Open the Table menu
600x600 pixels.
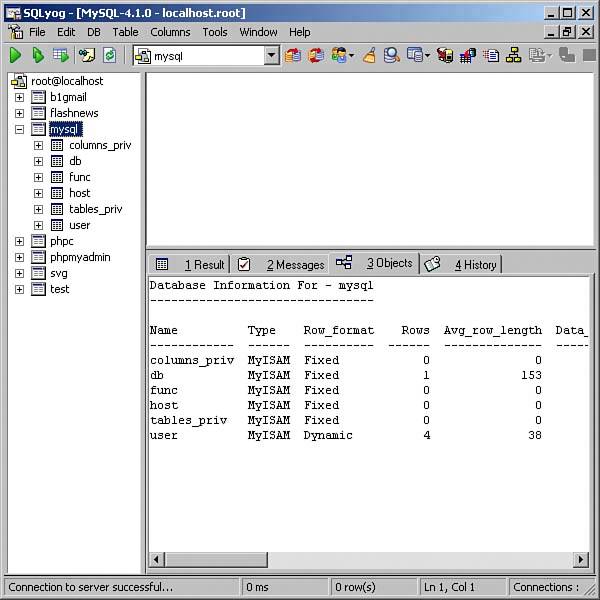[x=125, y=32]
